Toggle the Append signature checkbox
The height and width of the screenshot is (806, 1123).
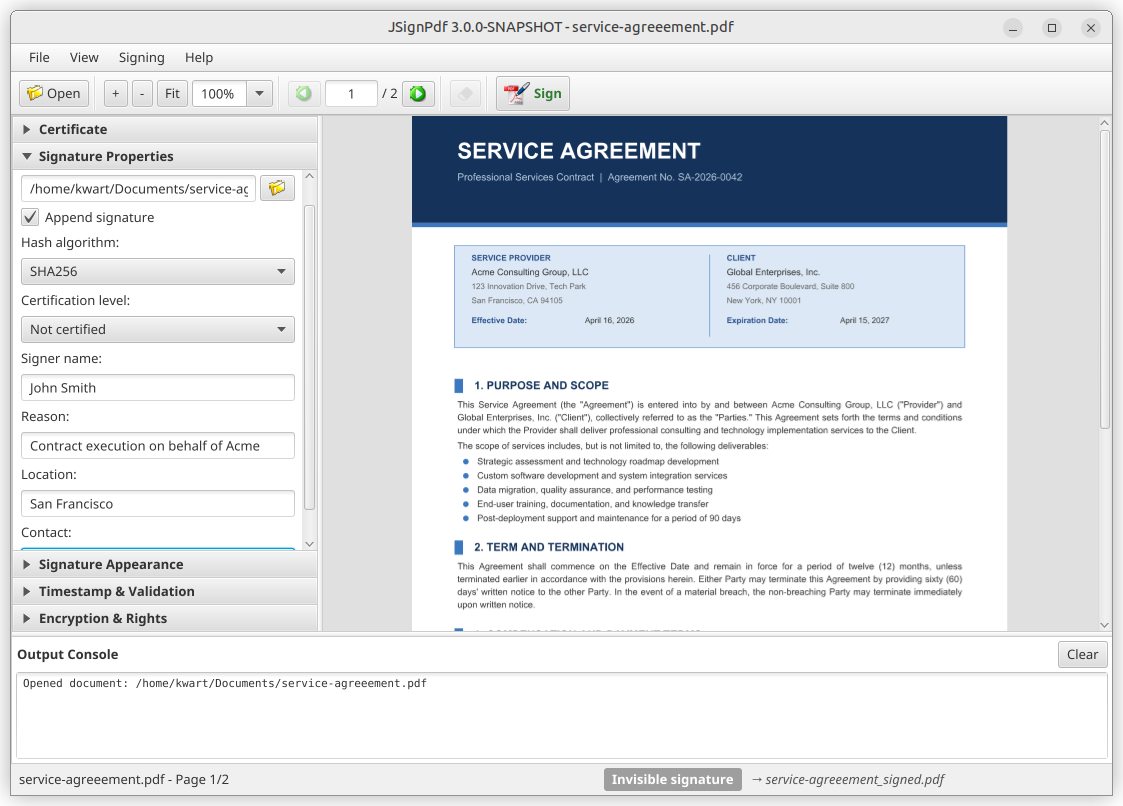pyautogui.click(x=31, y=217)
